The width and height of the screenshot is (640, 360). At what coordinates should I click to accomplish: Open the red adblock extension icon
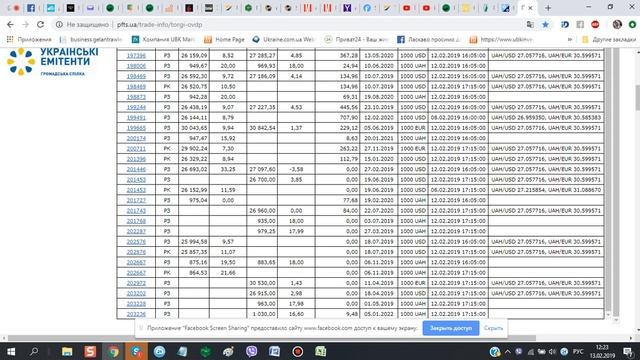595,24
